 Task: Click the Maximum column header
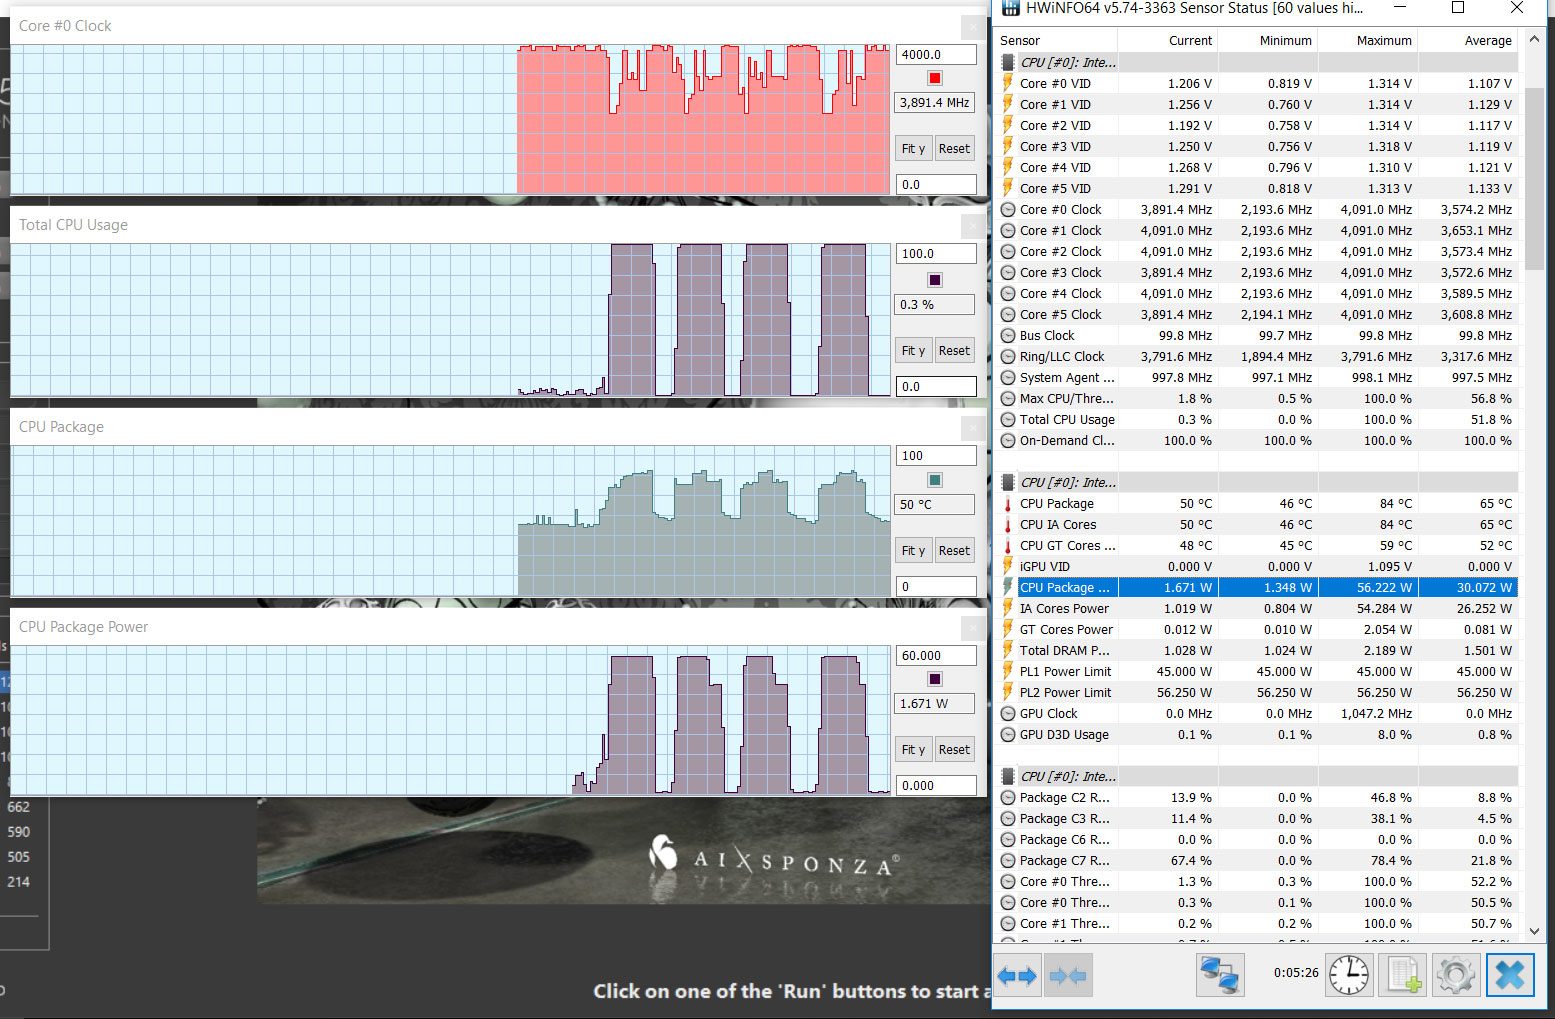point(1367,40)
